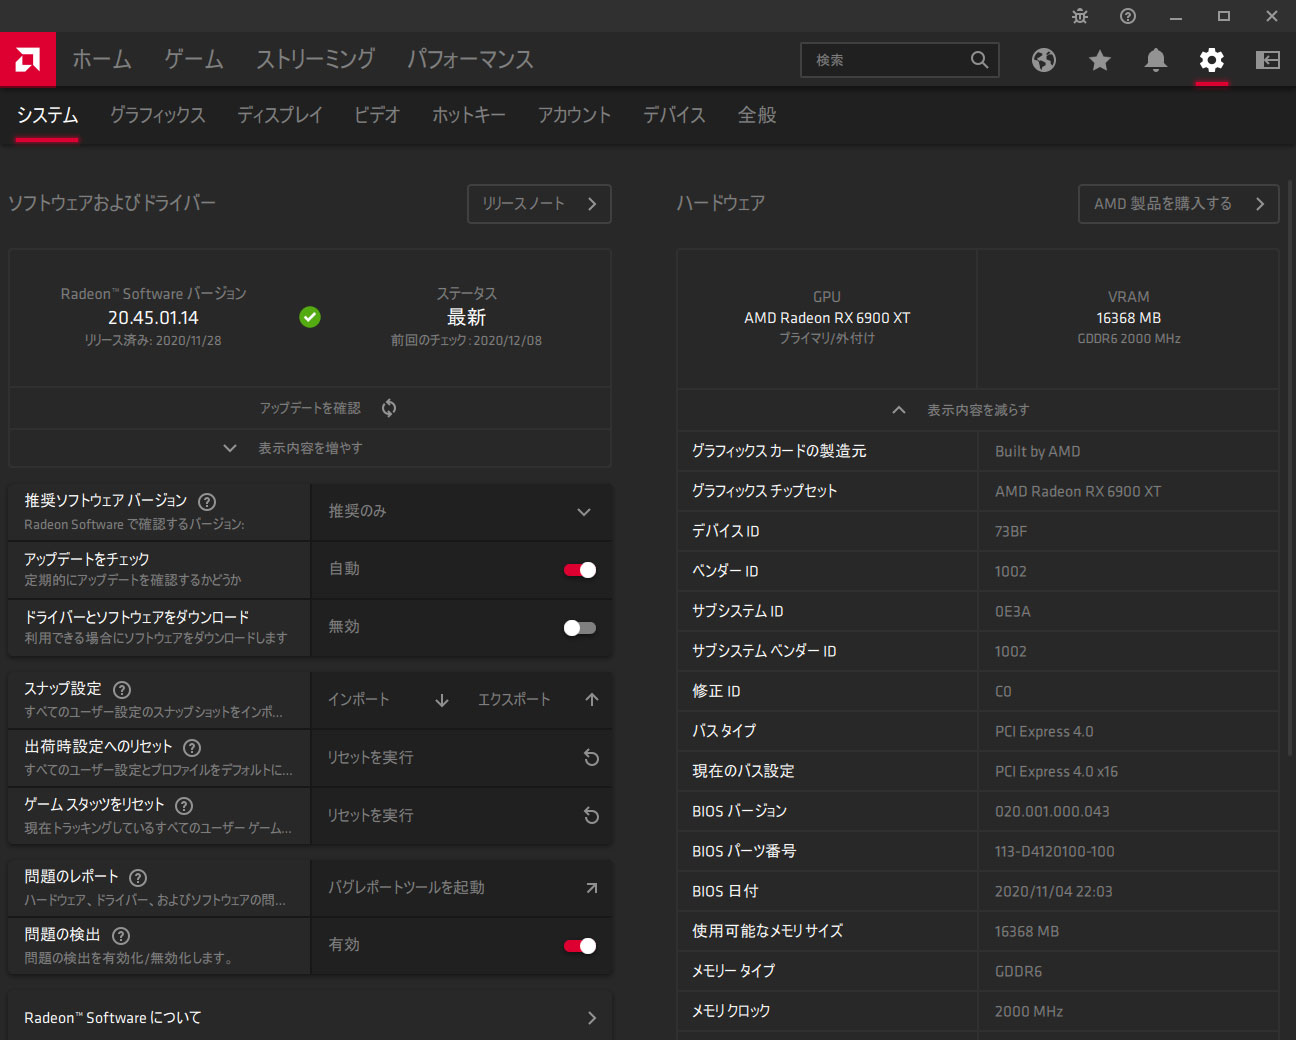Show help for 推奨ソフトウェア バージョン
Viewport: 1296px width, 1040px height.
(207, 502)
